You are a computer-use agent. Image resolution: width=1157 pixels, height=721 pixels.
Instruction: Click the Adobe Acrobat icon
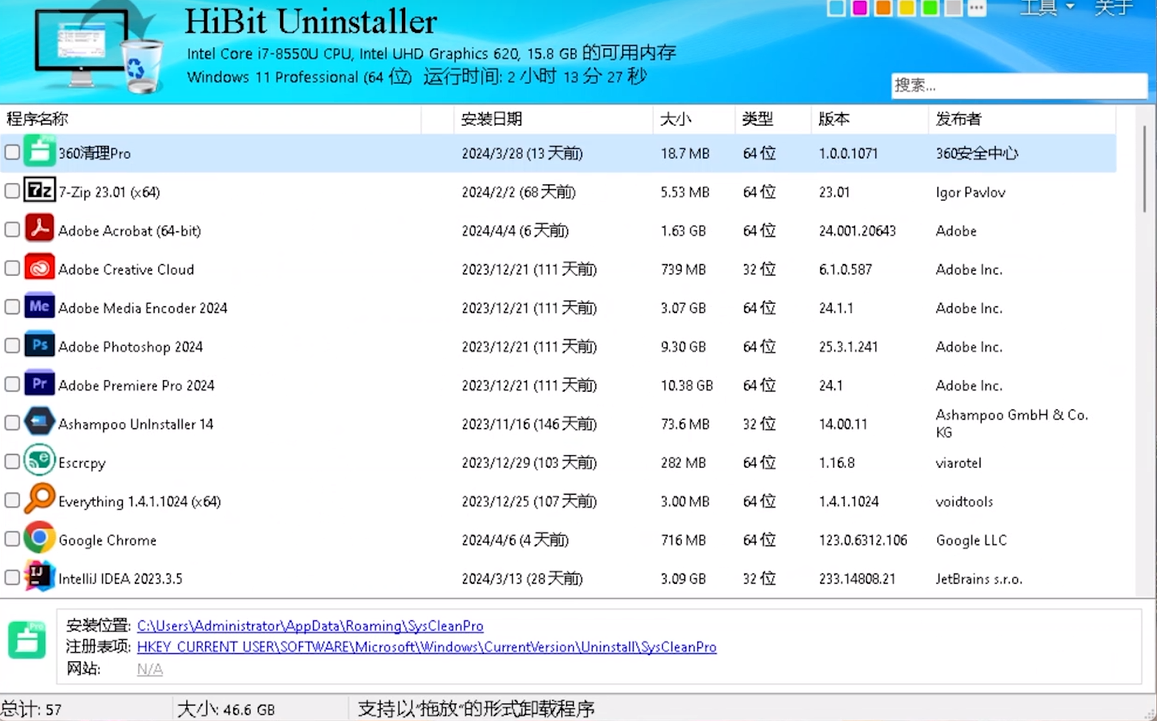click(39, 229)
